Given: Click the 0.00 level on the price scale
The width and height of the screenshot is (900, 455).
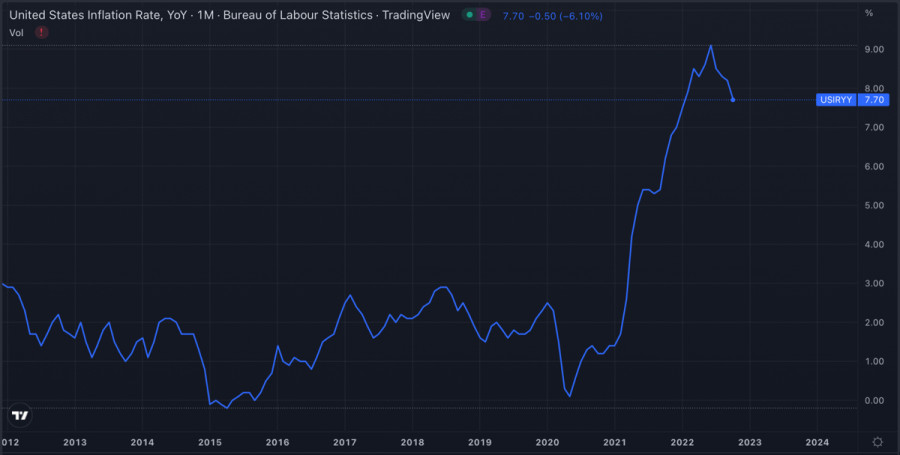Looking at the screenshot, I should (x=873, y=401).
